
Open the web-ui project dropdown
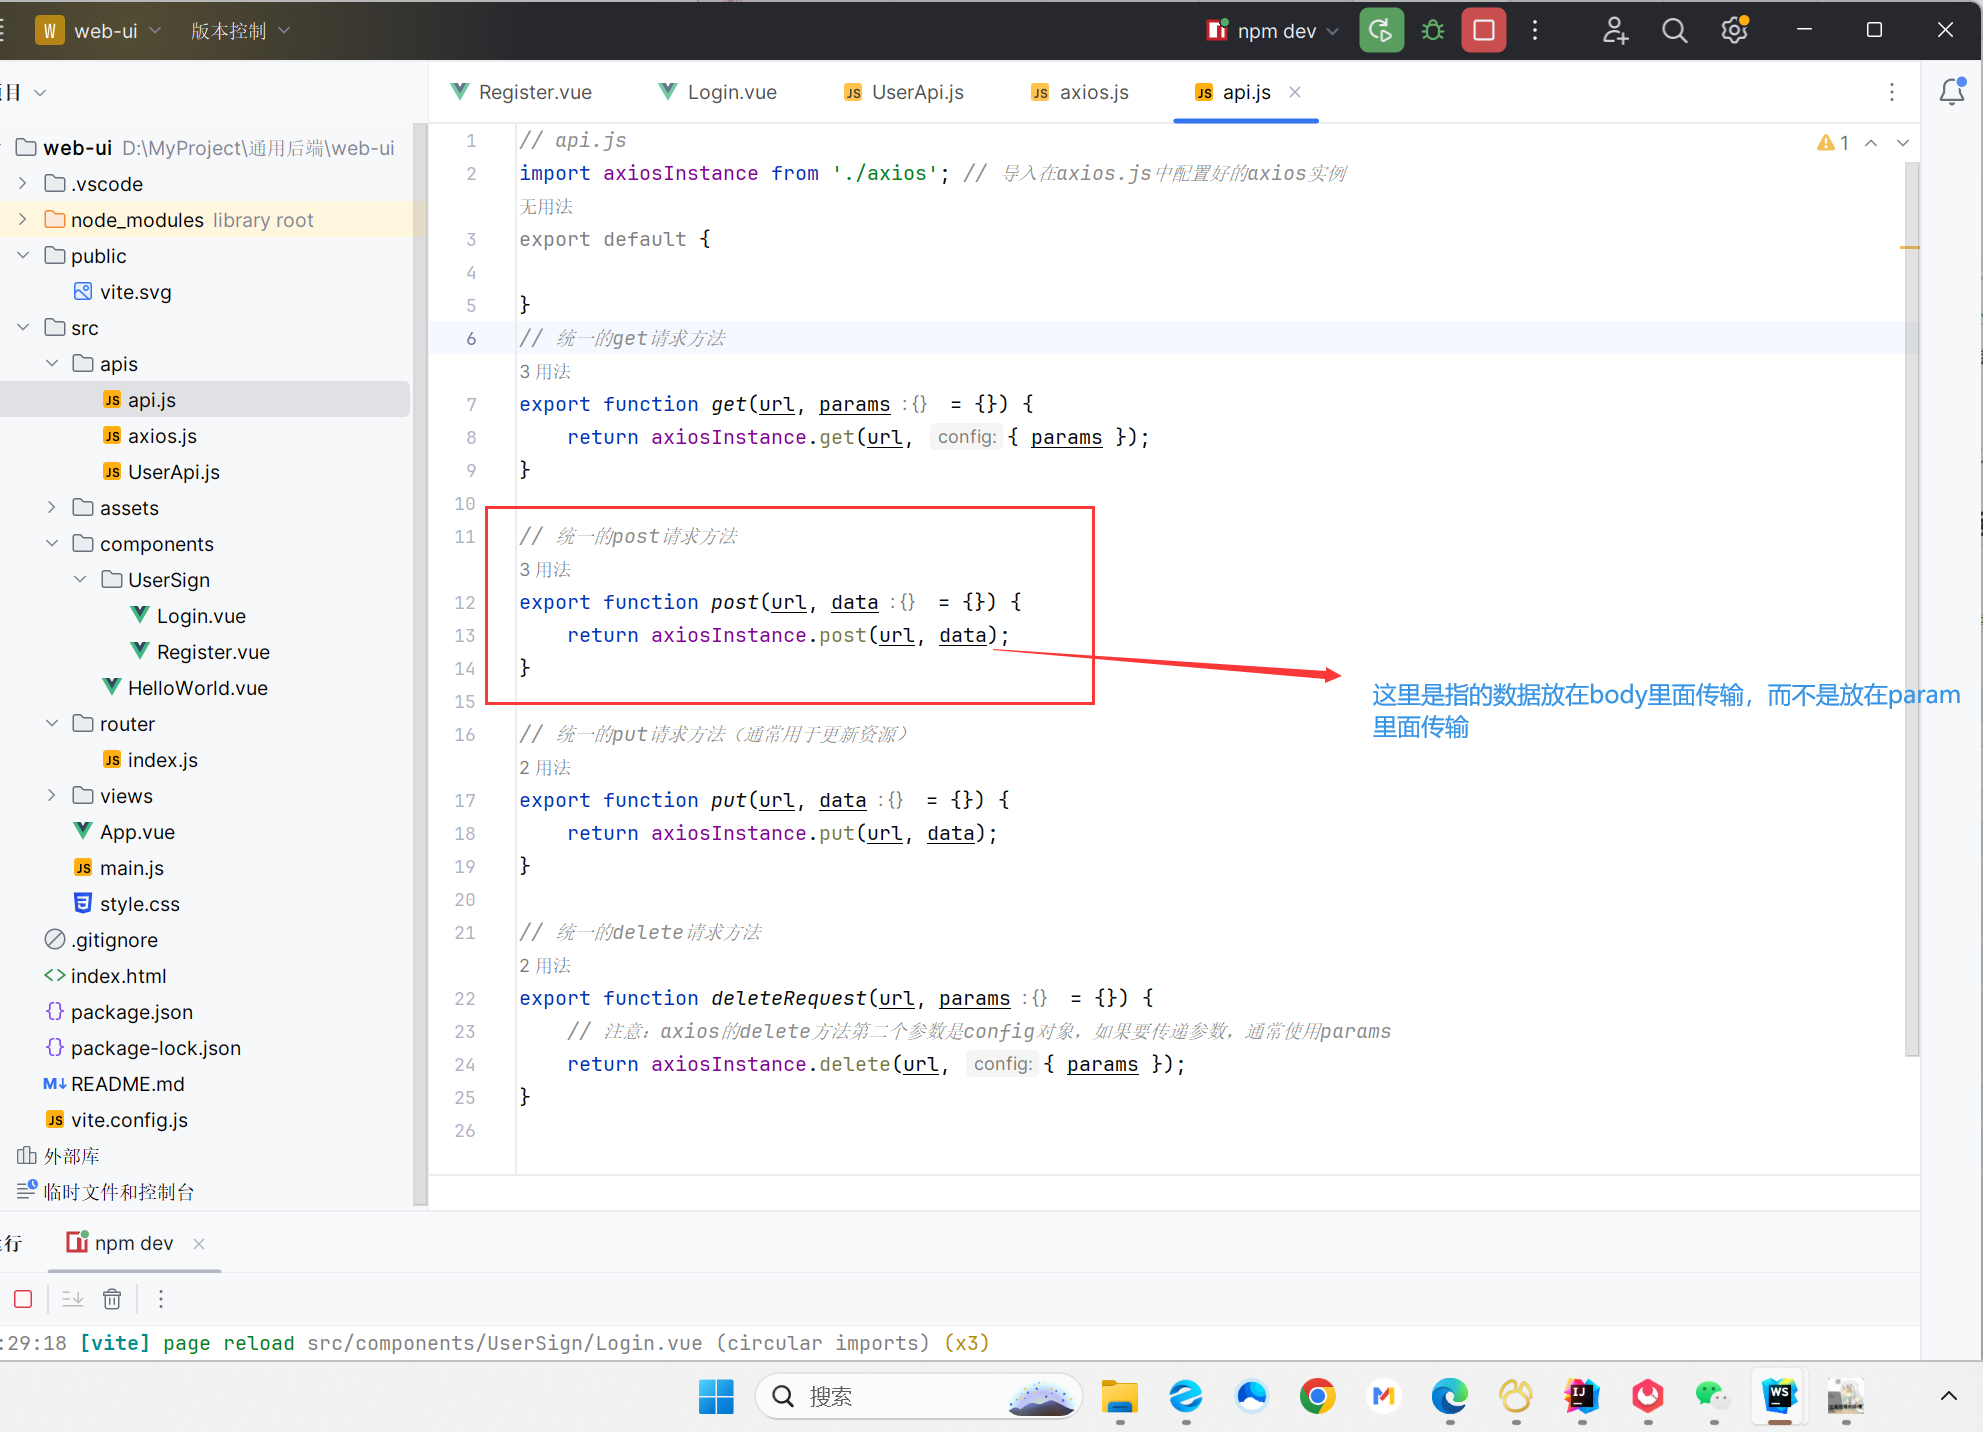98,31
